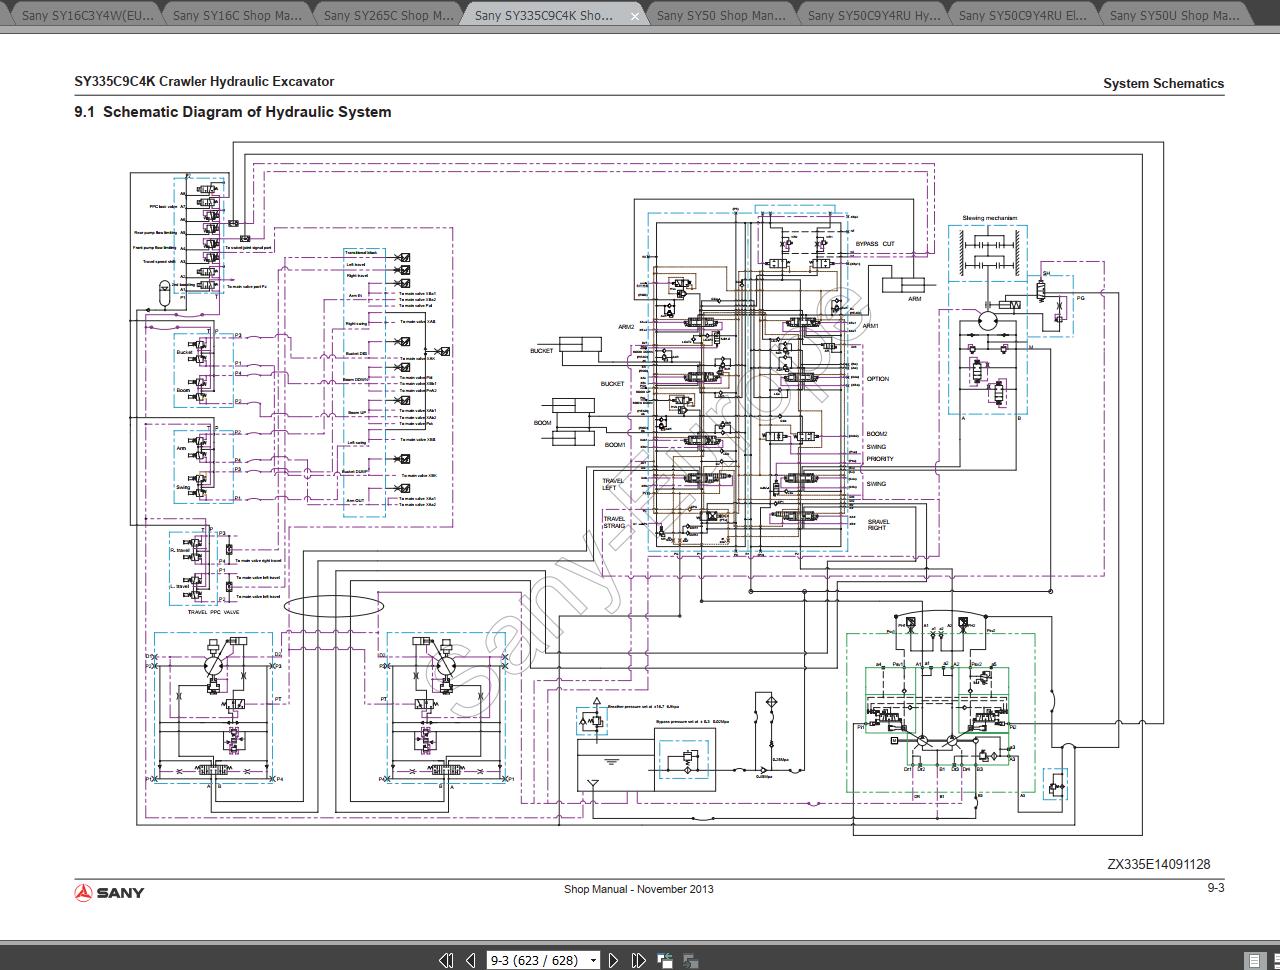Switch to the Sany SY50 Shop Man... tab

pyautogui.click(x=723, y=15)
